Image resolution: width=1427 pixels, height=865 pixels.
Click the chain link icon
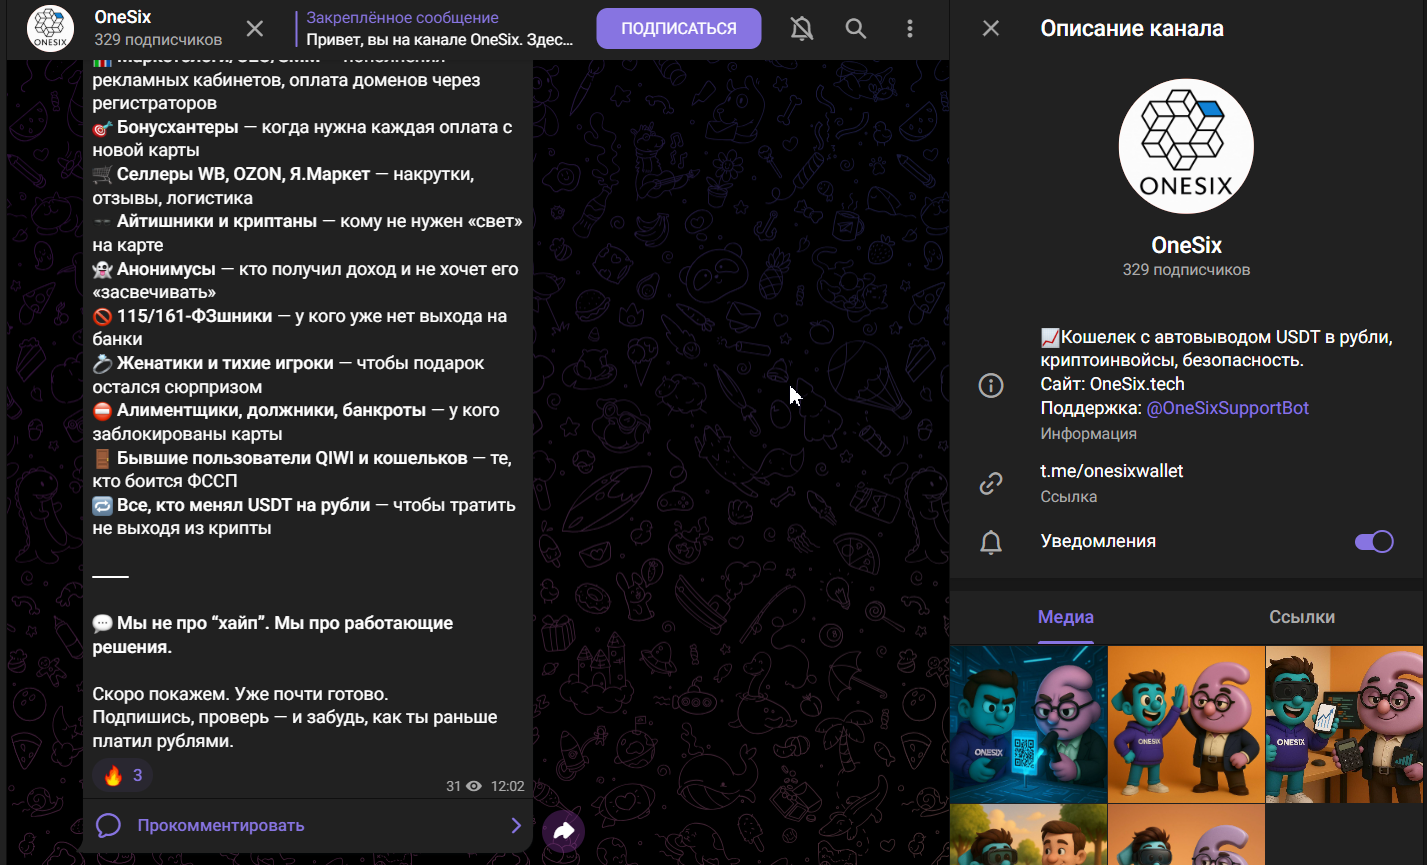coord(991,484)
